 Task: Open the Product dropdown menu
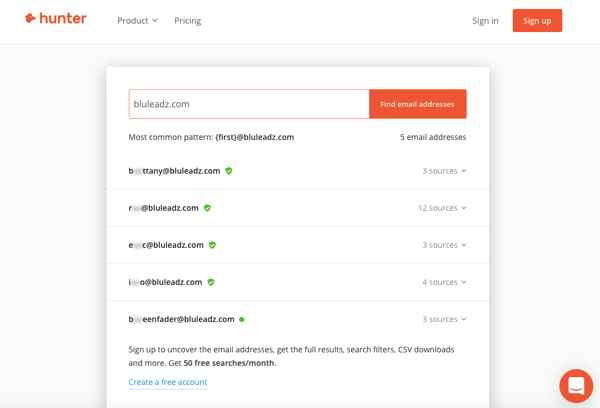pos(137,21)
